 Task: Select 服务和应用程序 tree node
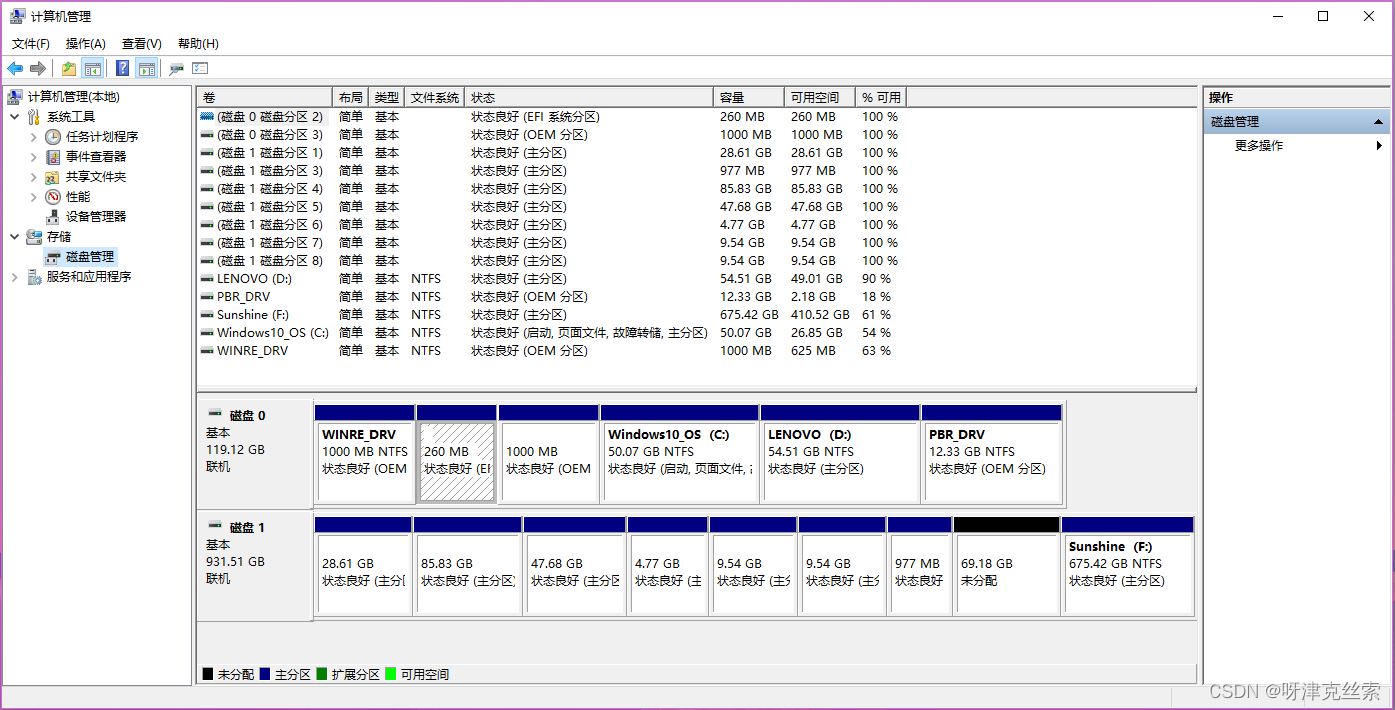[x=89, y=277]
